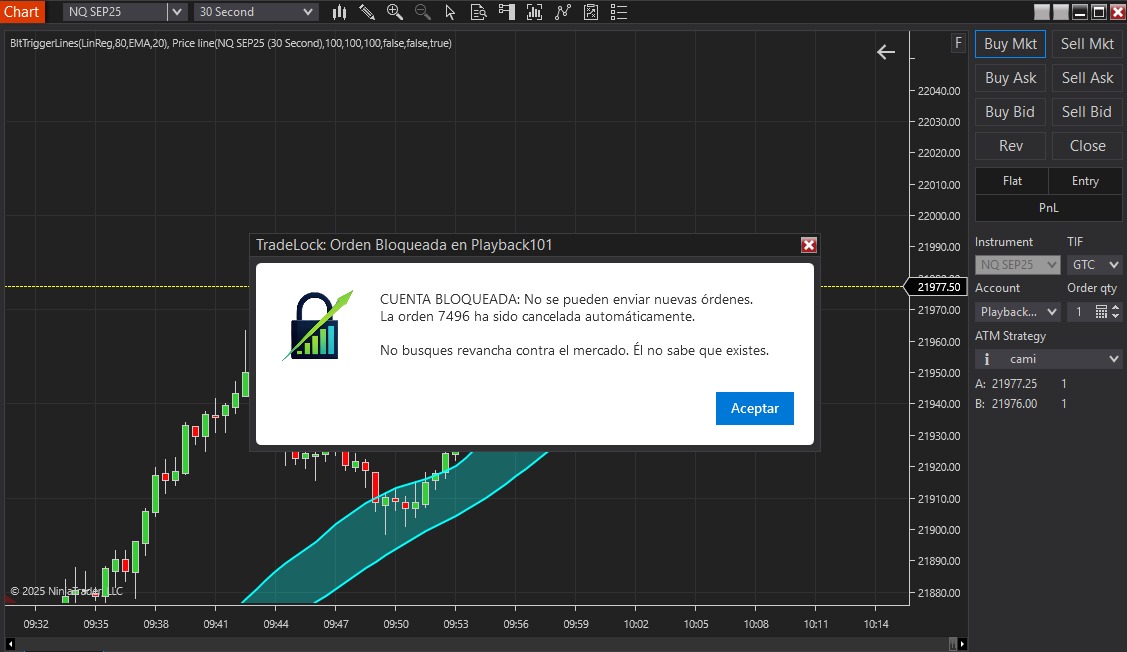Open the properties list icon
This screenshot has height=652, width=1127.
tap(619, 12)
